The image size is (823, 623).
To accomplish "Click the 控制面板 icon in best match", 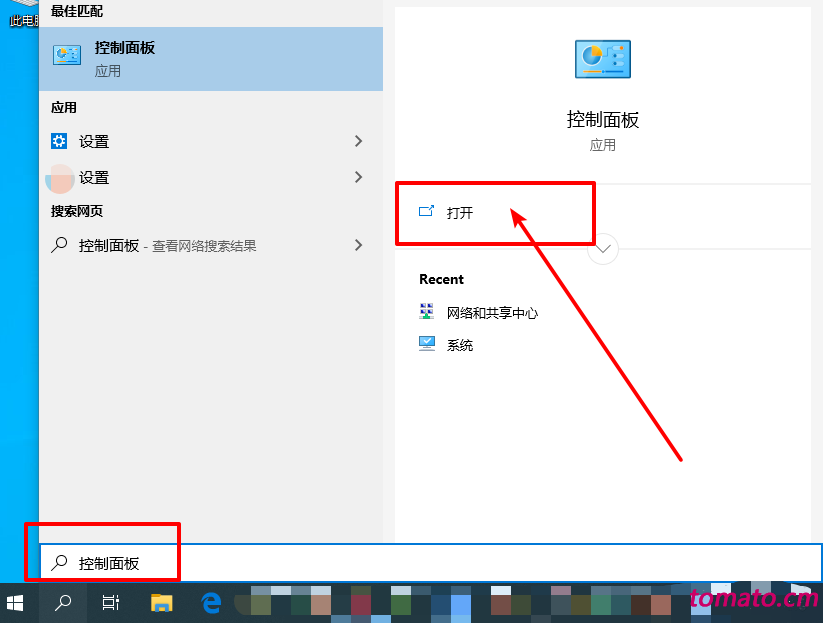I will (67, 55).
